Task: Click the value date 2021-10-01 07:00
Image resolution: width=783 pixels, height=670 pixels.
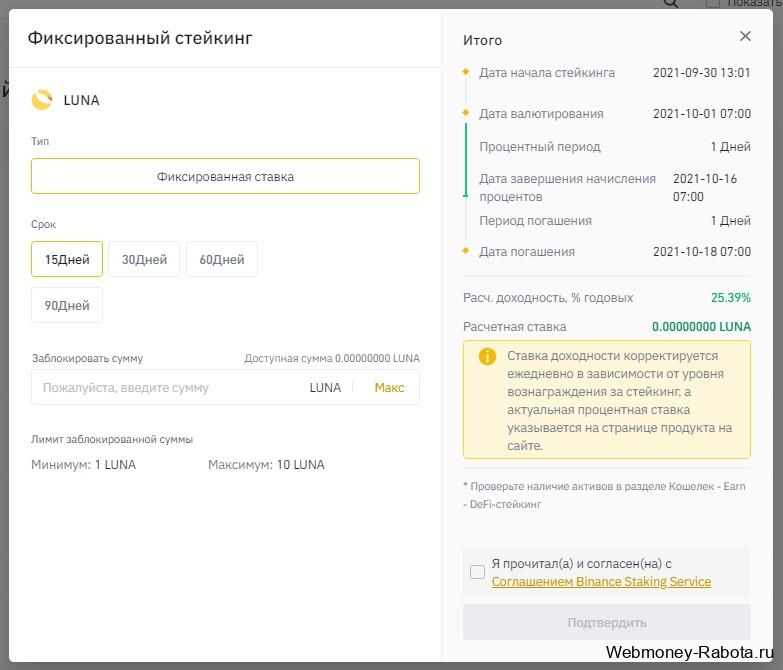Action: point(702,114)
